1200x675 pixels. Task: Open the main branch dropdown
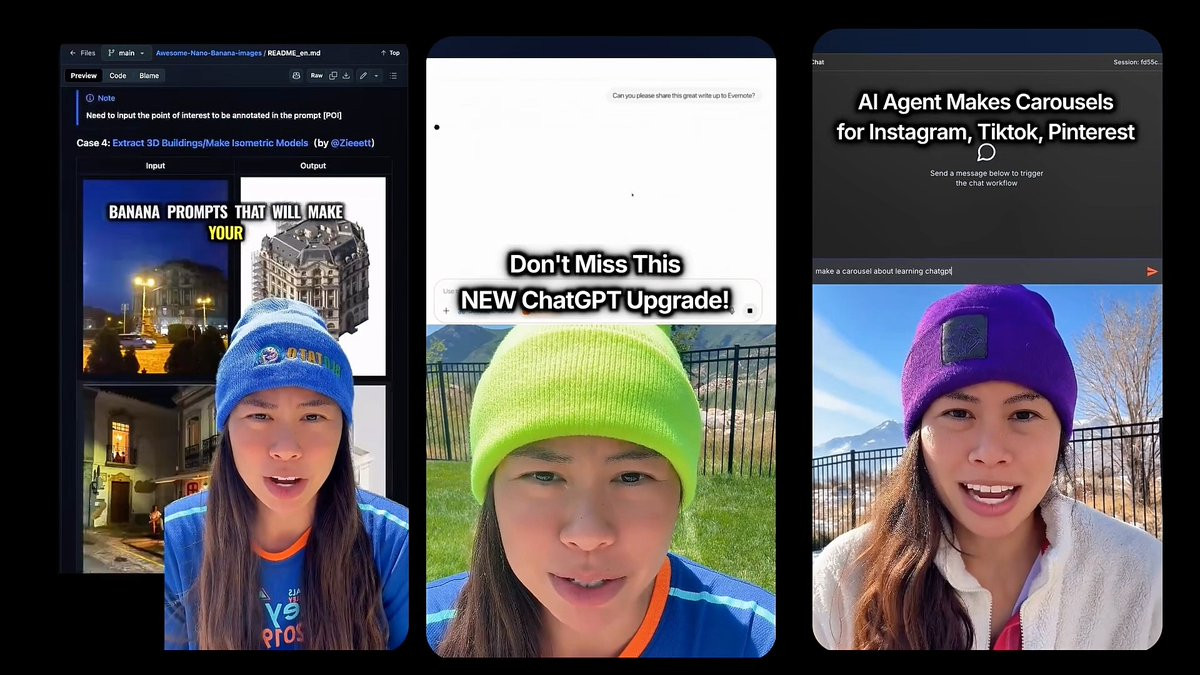126,53
